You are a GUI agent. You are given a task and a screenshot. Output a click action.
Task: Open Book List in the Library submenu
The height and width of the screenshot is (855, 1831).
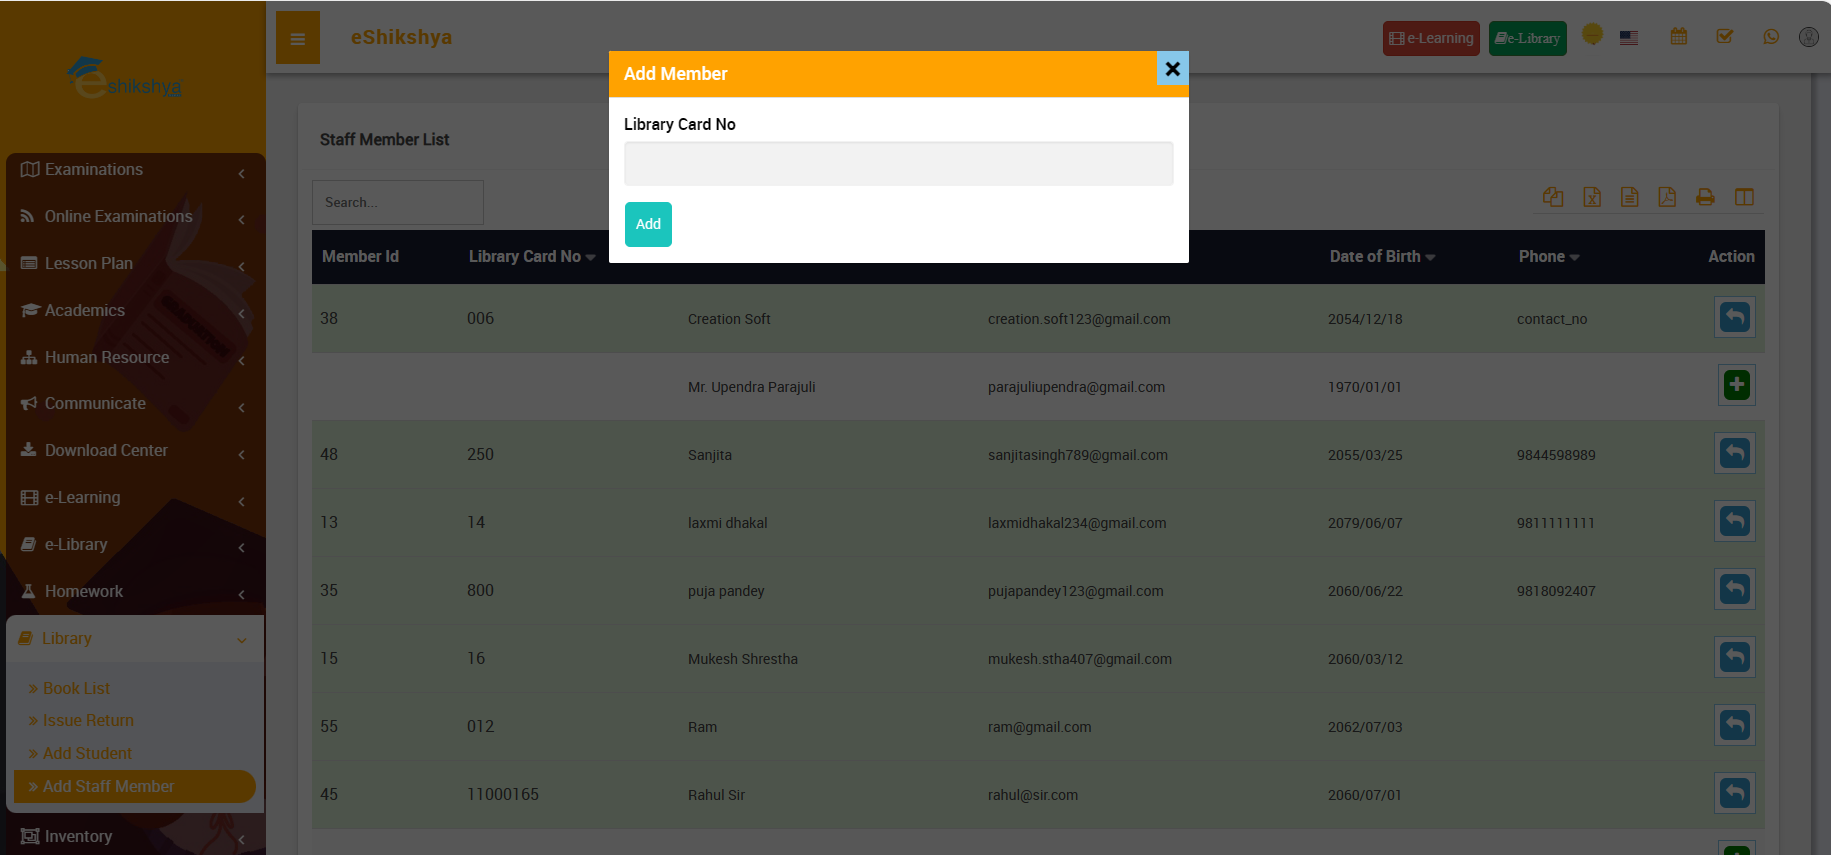pyautogui.click(x=76, y=688)
